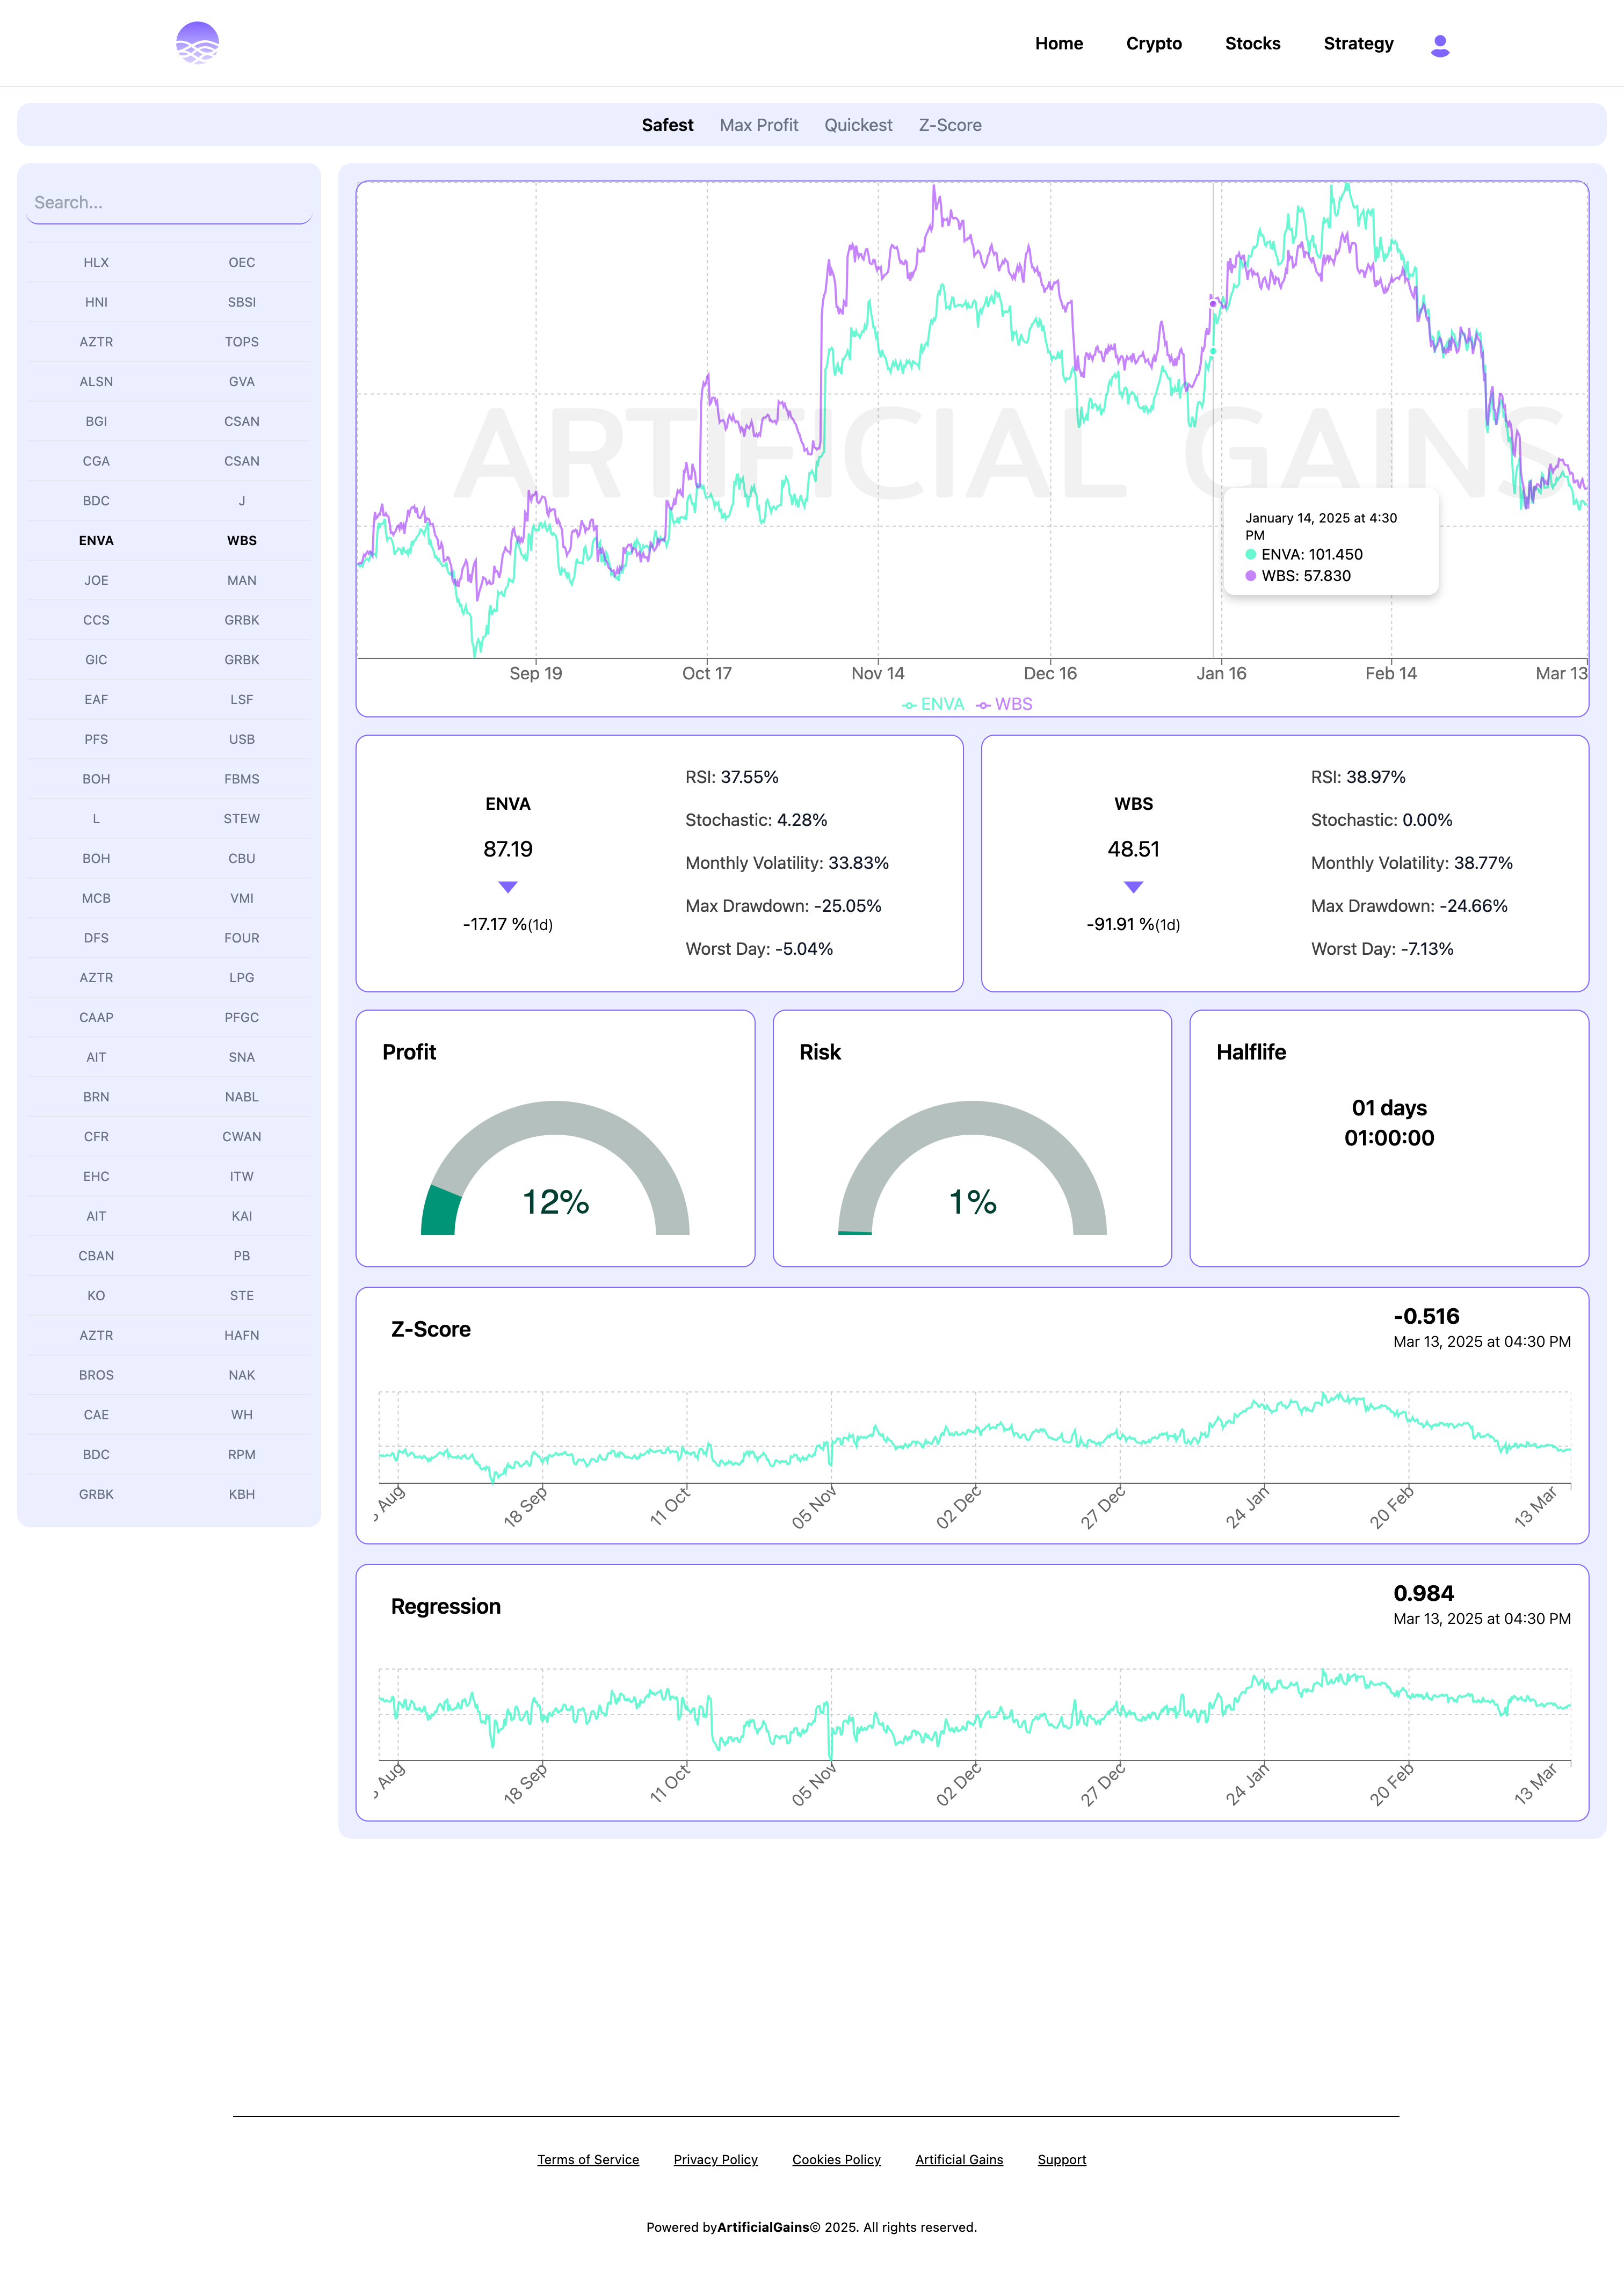Select the ENVA / WBS pair
Viewport: 1624px width, 2278px height.
pyautogui.click(x=169, y=540)
